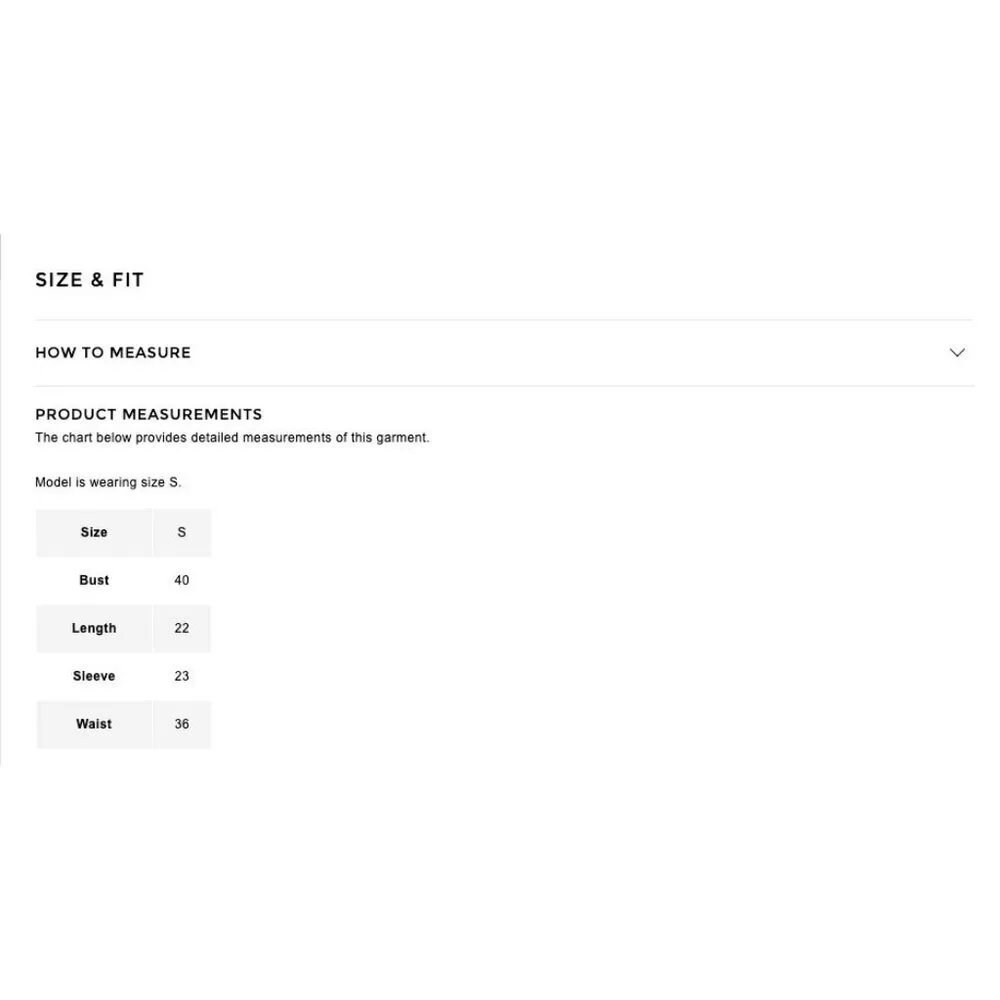Screen dimensions: 1000x1000
Task: Select the Size header cell
Action: pyautogui.click(x=94, y=533)
